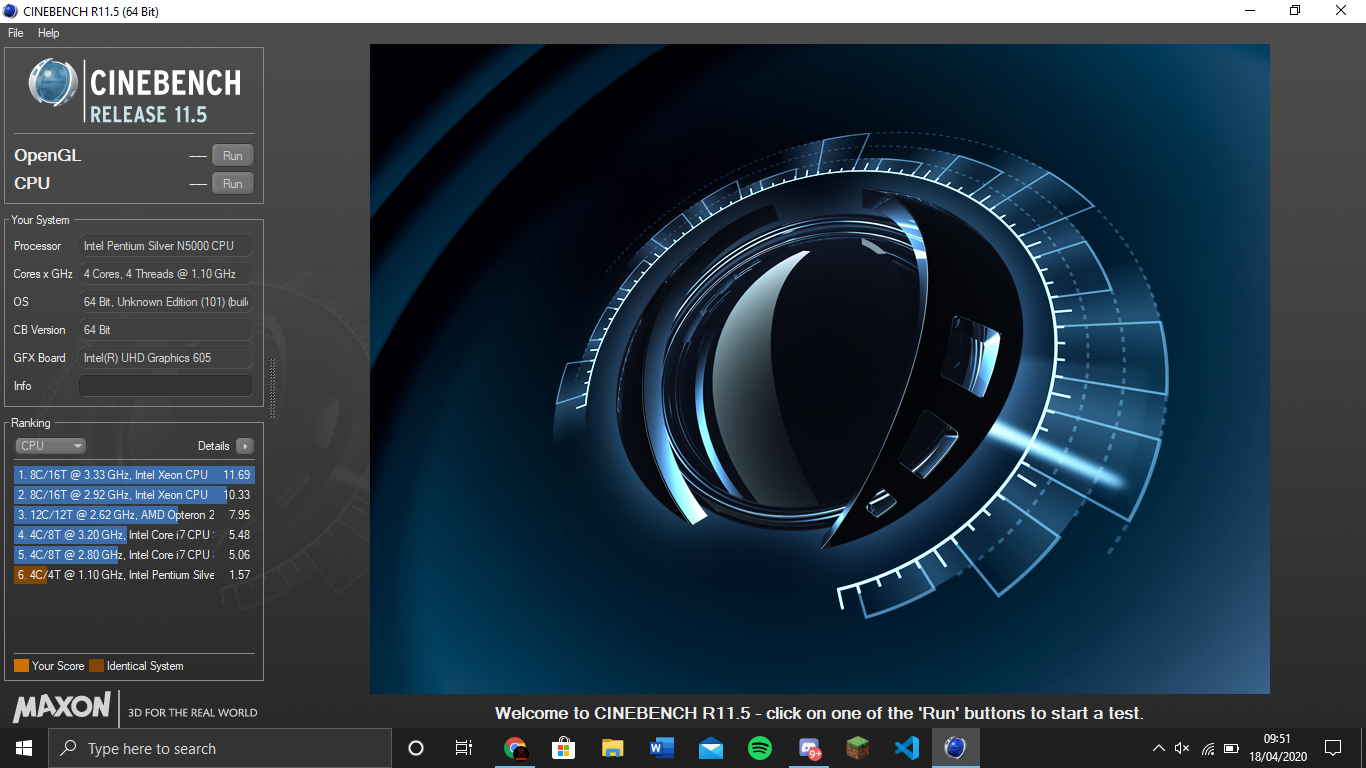The height and width of the screenshot is (768, 1366).
Task: Open Discord from the taskbar
Action: (x=809, y=748)
